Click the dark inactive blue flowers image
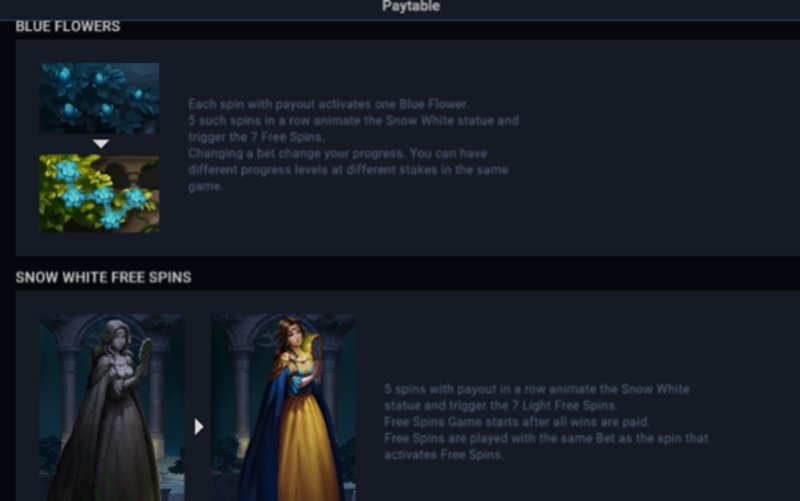 pyautogui.click(x=99, y=98)
